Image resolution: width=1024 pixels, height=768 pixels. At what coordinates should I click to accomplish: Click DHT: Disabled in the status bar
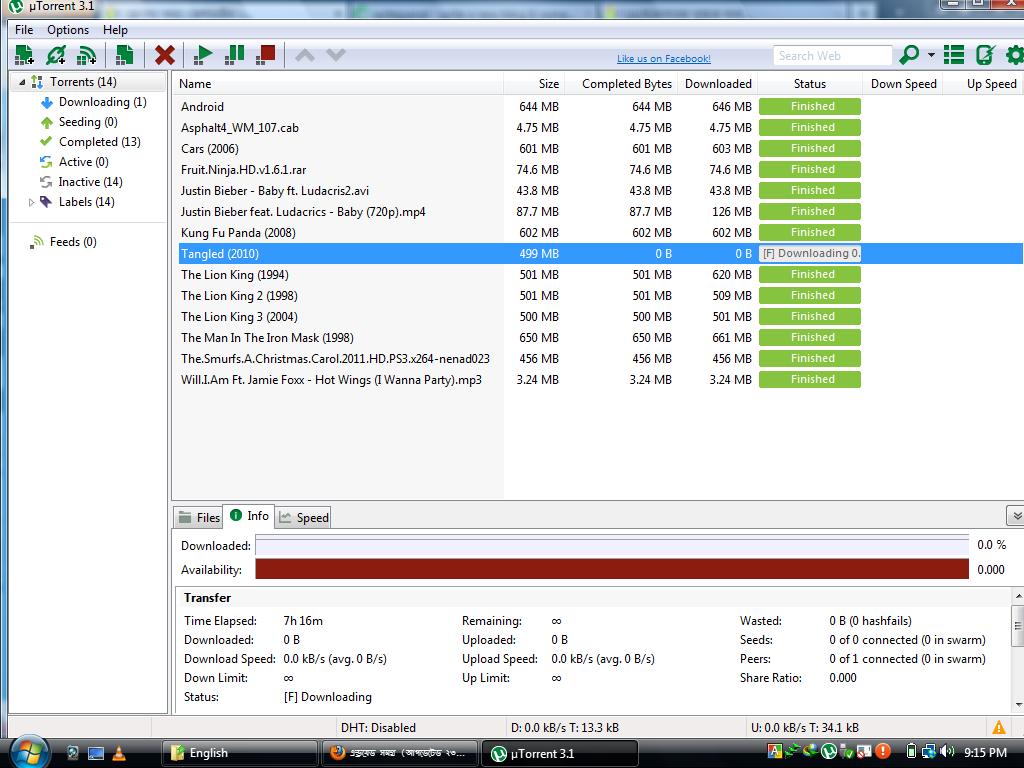pos(378,728)
